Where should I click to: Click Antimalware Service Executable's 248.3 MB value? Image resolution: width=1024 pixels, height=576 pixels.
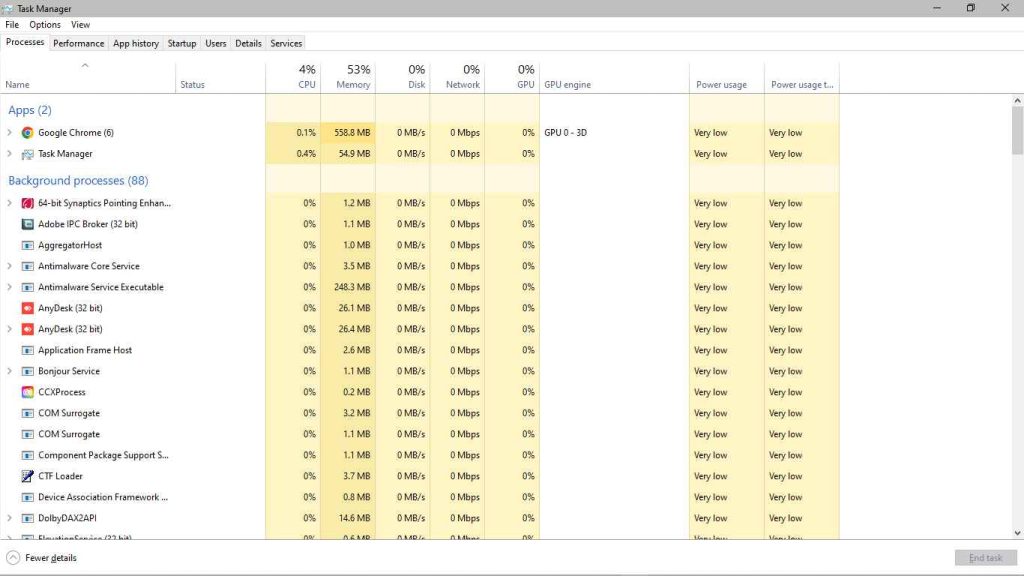pyautogui.click(x=352, y=287)
